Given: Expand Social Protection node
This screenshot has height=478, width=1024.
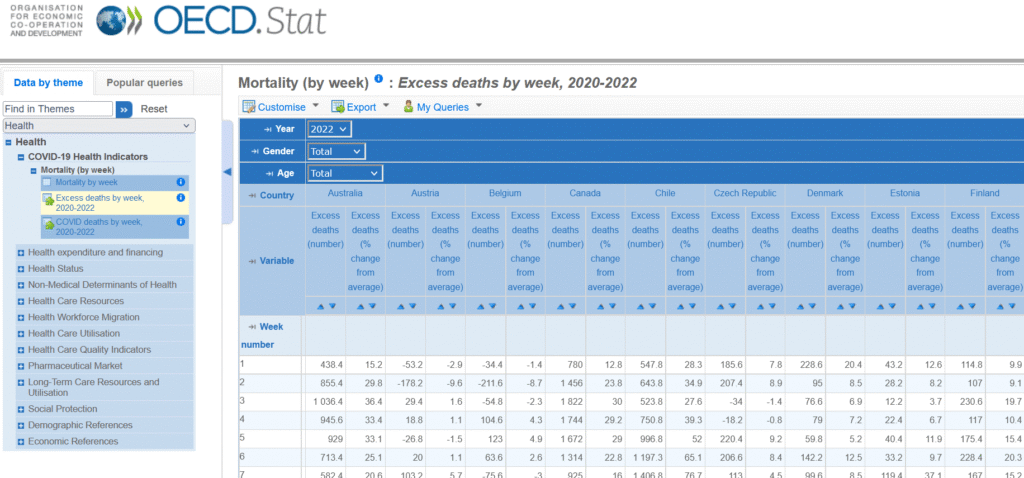Looking at the screenshot, I should 21,410.
